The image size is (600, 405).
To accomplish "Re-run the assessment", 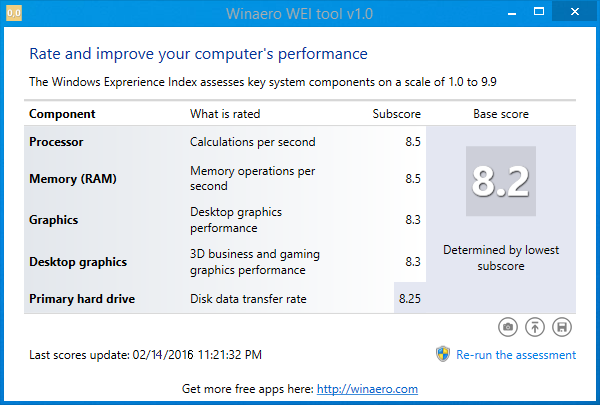I will click(516, 355).
